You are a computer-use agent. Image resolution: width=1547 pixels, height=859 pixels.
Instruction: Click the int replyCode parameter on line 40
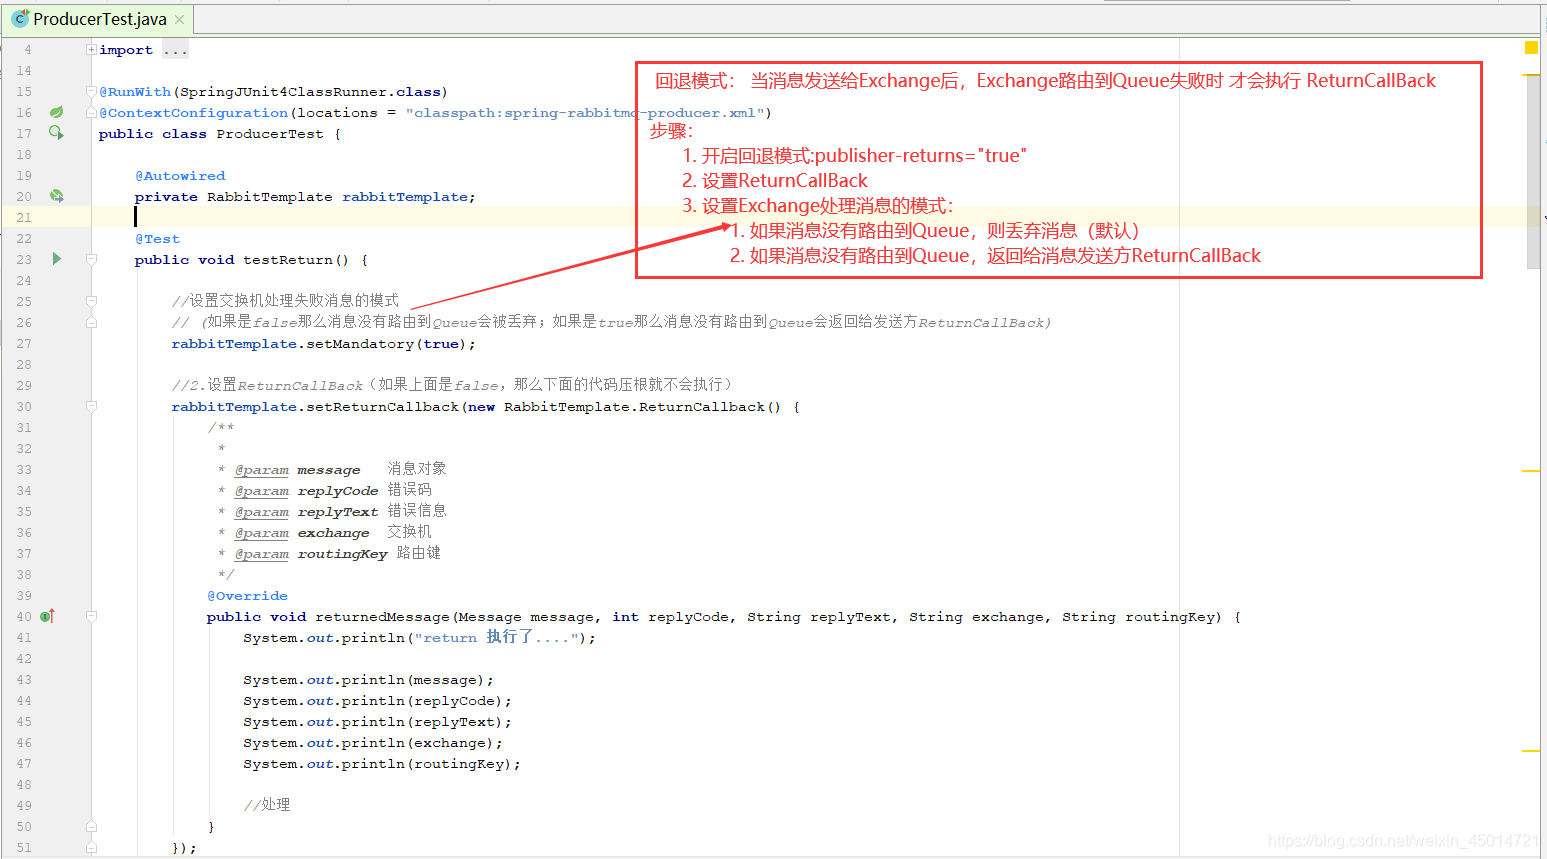[670, 616]
